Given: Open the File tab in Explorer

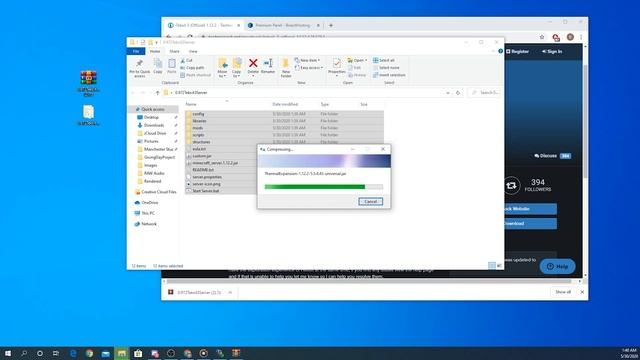Looking at the screenshot, I should (x=136, y=51).
